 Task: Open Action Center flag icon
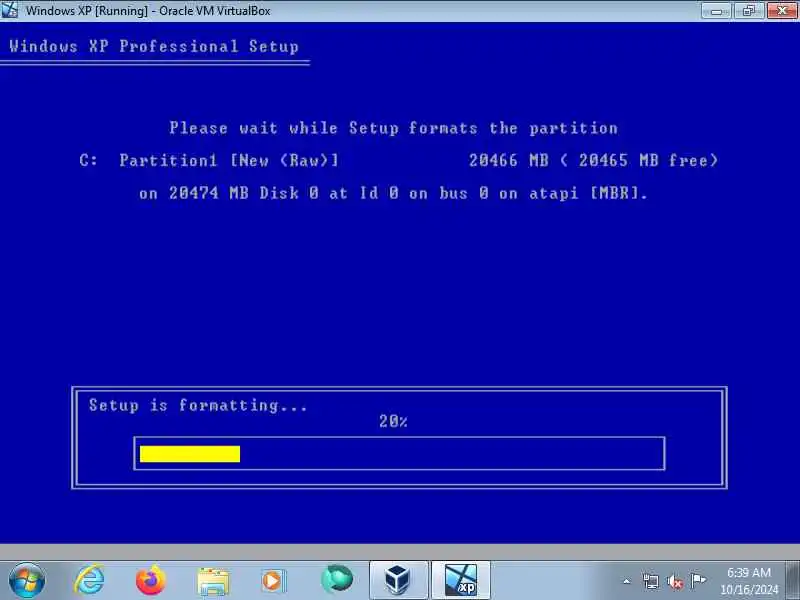point(698,580)
